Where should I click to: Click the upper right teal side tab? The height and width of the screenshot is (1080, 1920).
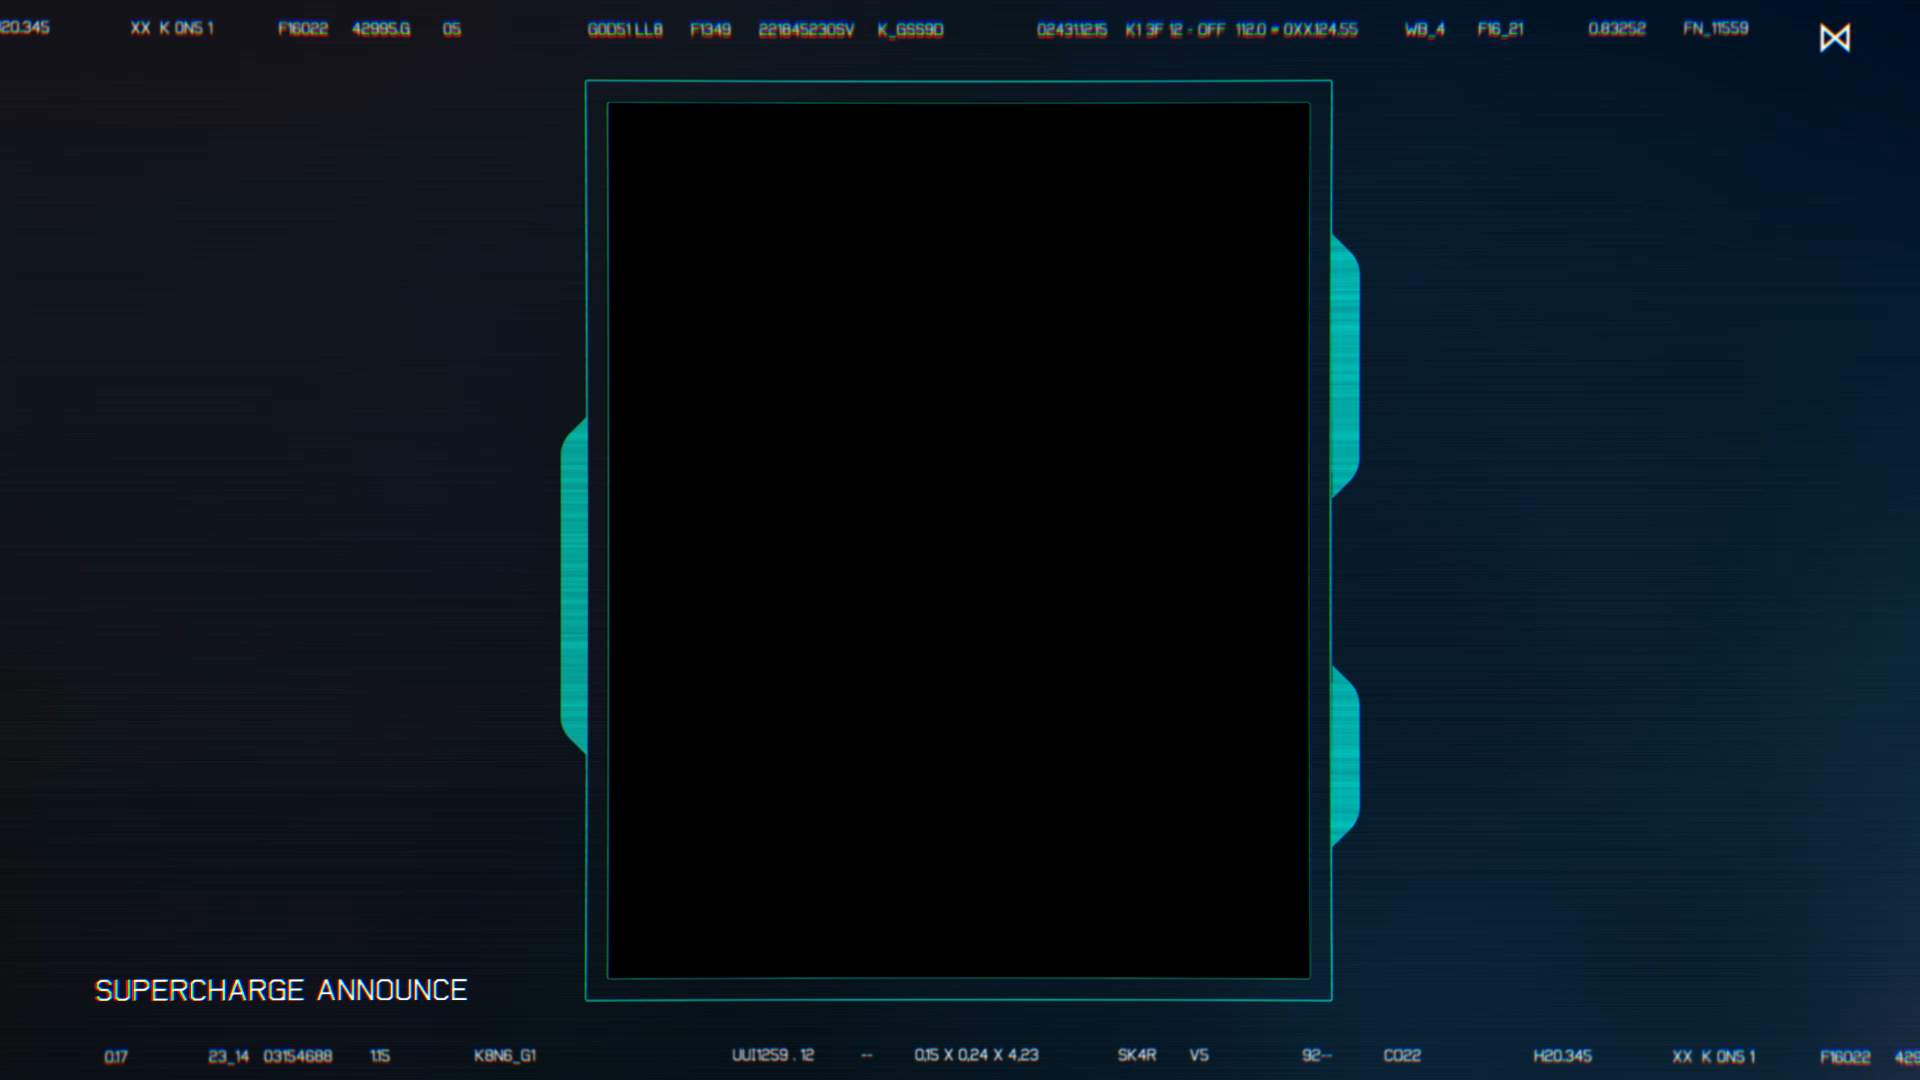point(1345,365)
